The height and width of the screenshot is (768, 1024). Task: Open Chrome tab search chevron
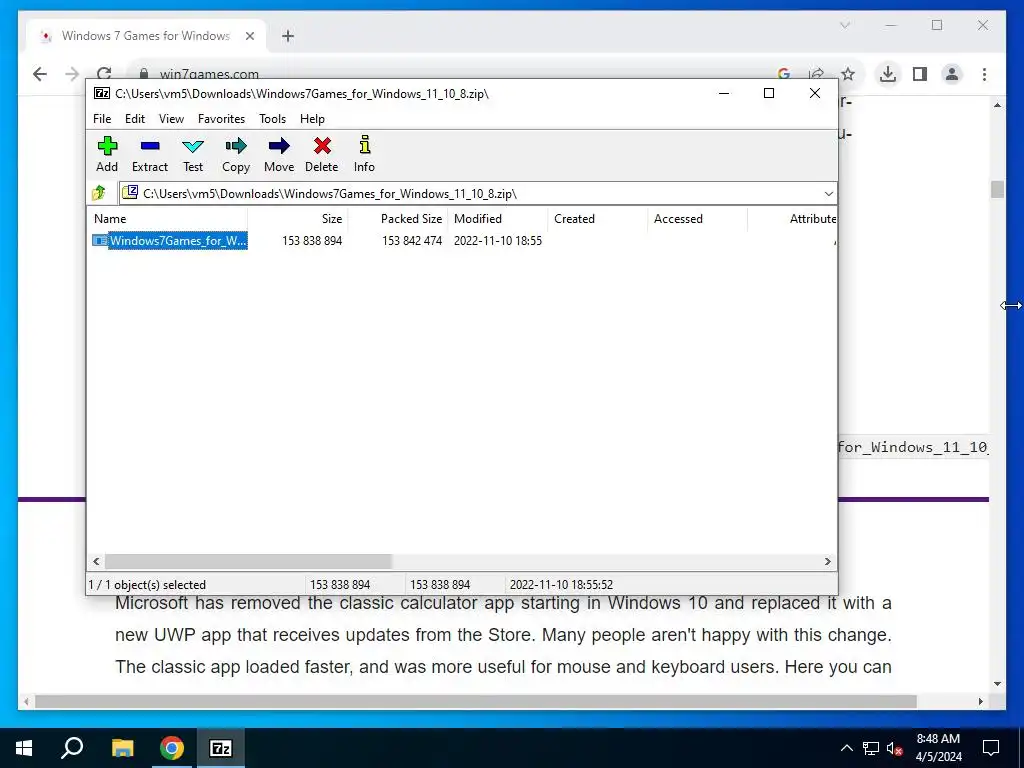844,25
